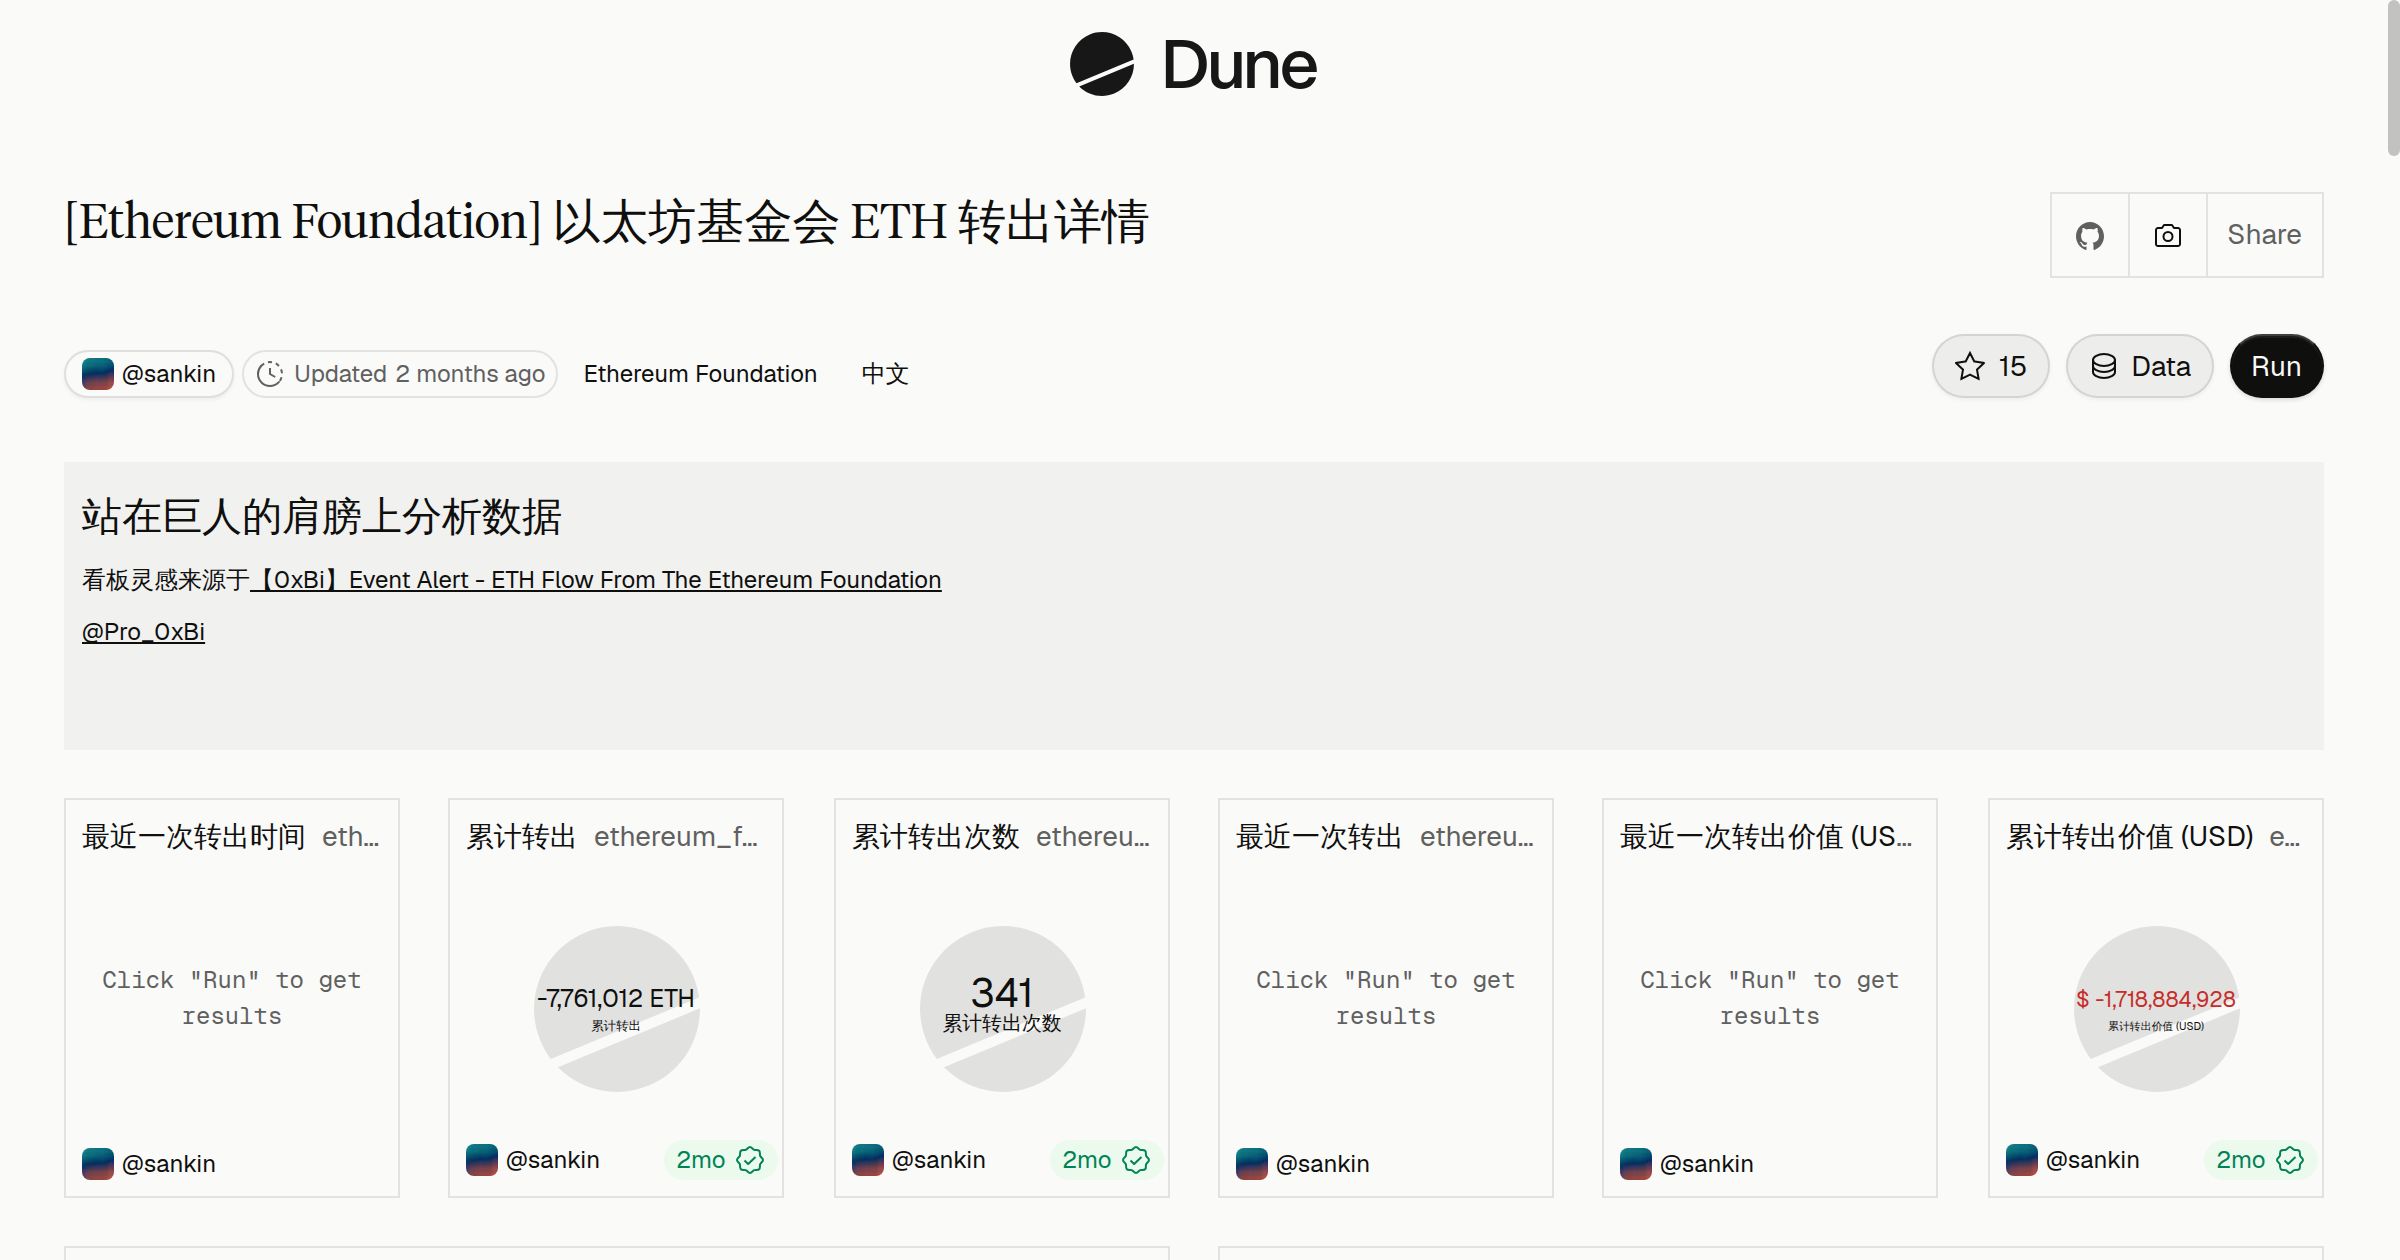The width and height of the screenshot is (2400, 1260).
Task: Select the 中文 tag
Action: point(884,374)
